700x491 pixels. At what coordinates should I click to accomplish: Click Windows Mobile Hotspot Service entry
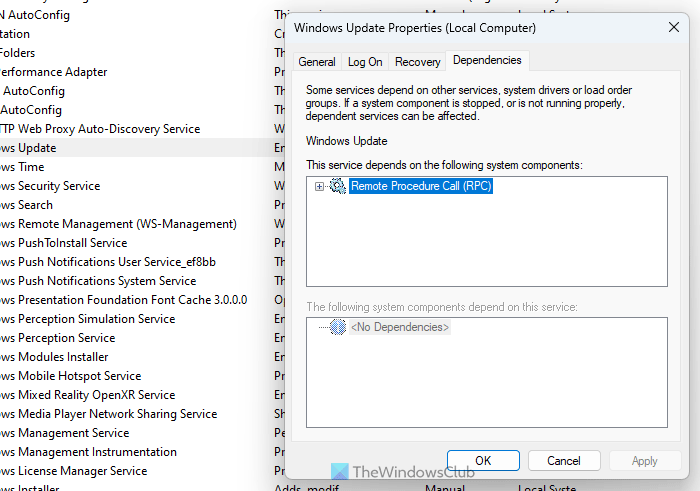[70, 376]
